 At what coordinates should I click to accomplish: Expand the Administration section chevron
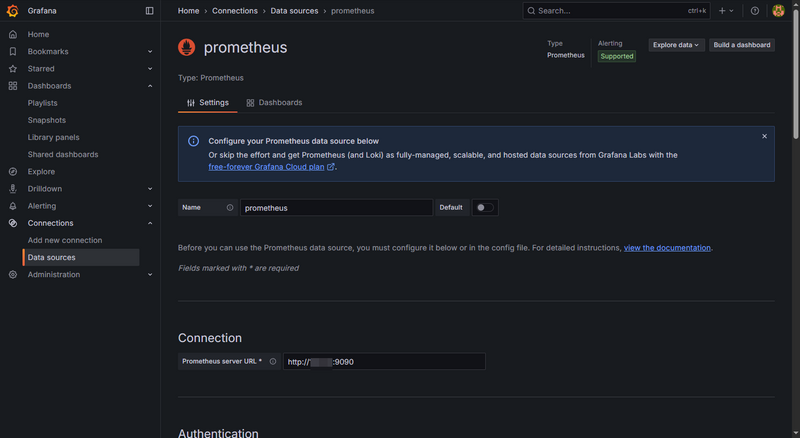(150, 275)
